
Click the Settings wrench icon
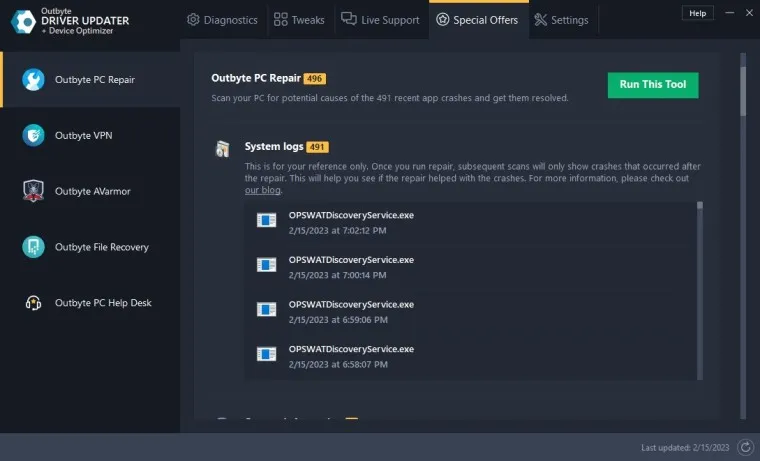[x=540, y=19]
